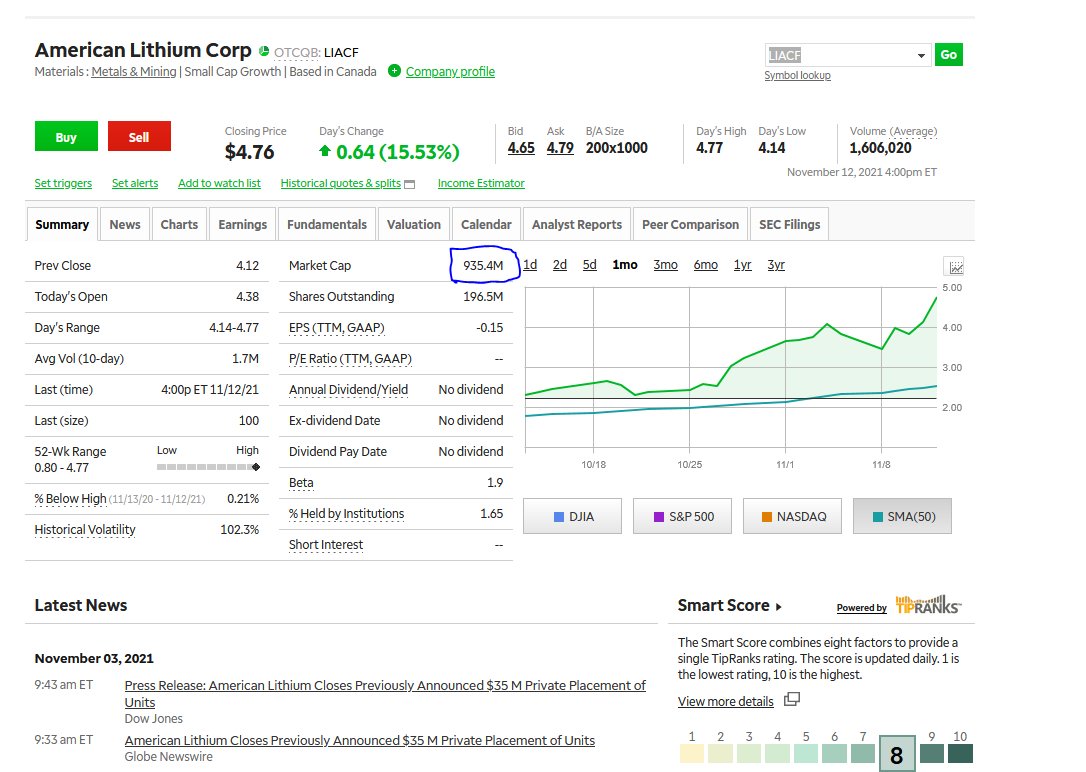
Task: Click View more details under Smart Score
Action: 725,701
